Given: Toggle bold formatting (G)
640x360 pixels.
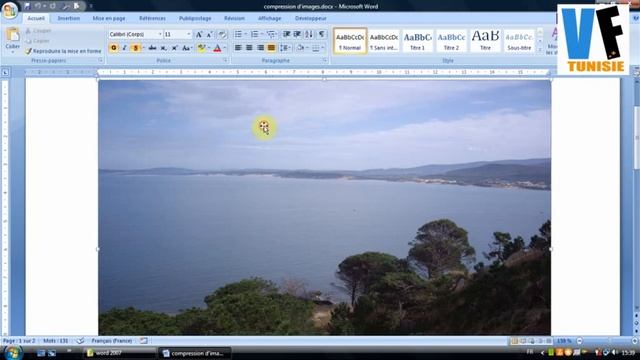Looking at the screenshot, I should [113, 48].
